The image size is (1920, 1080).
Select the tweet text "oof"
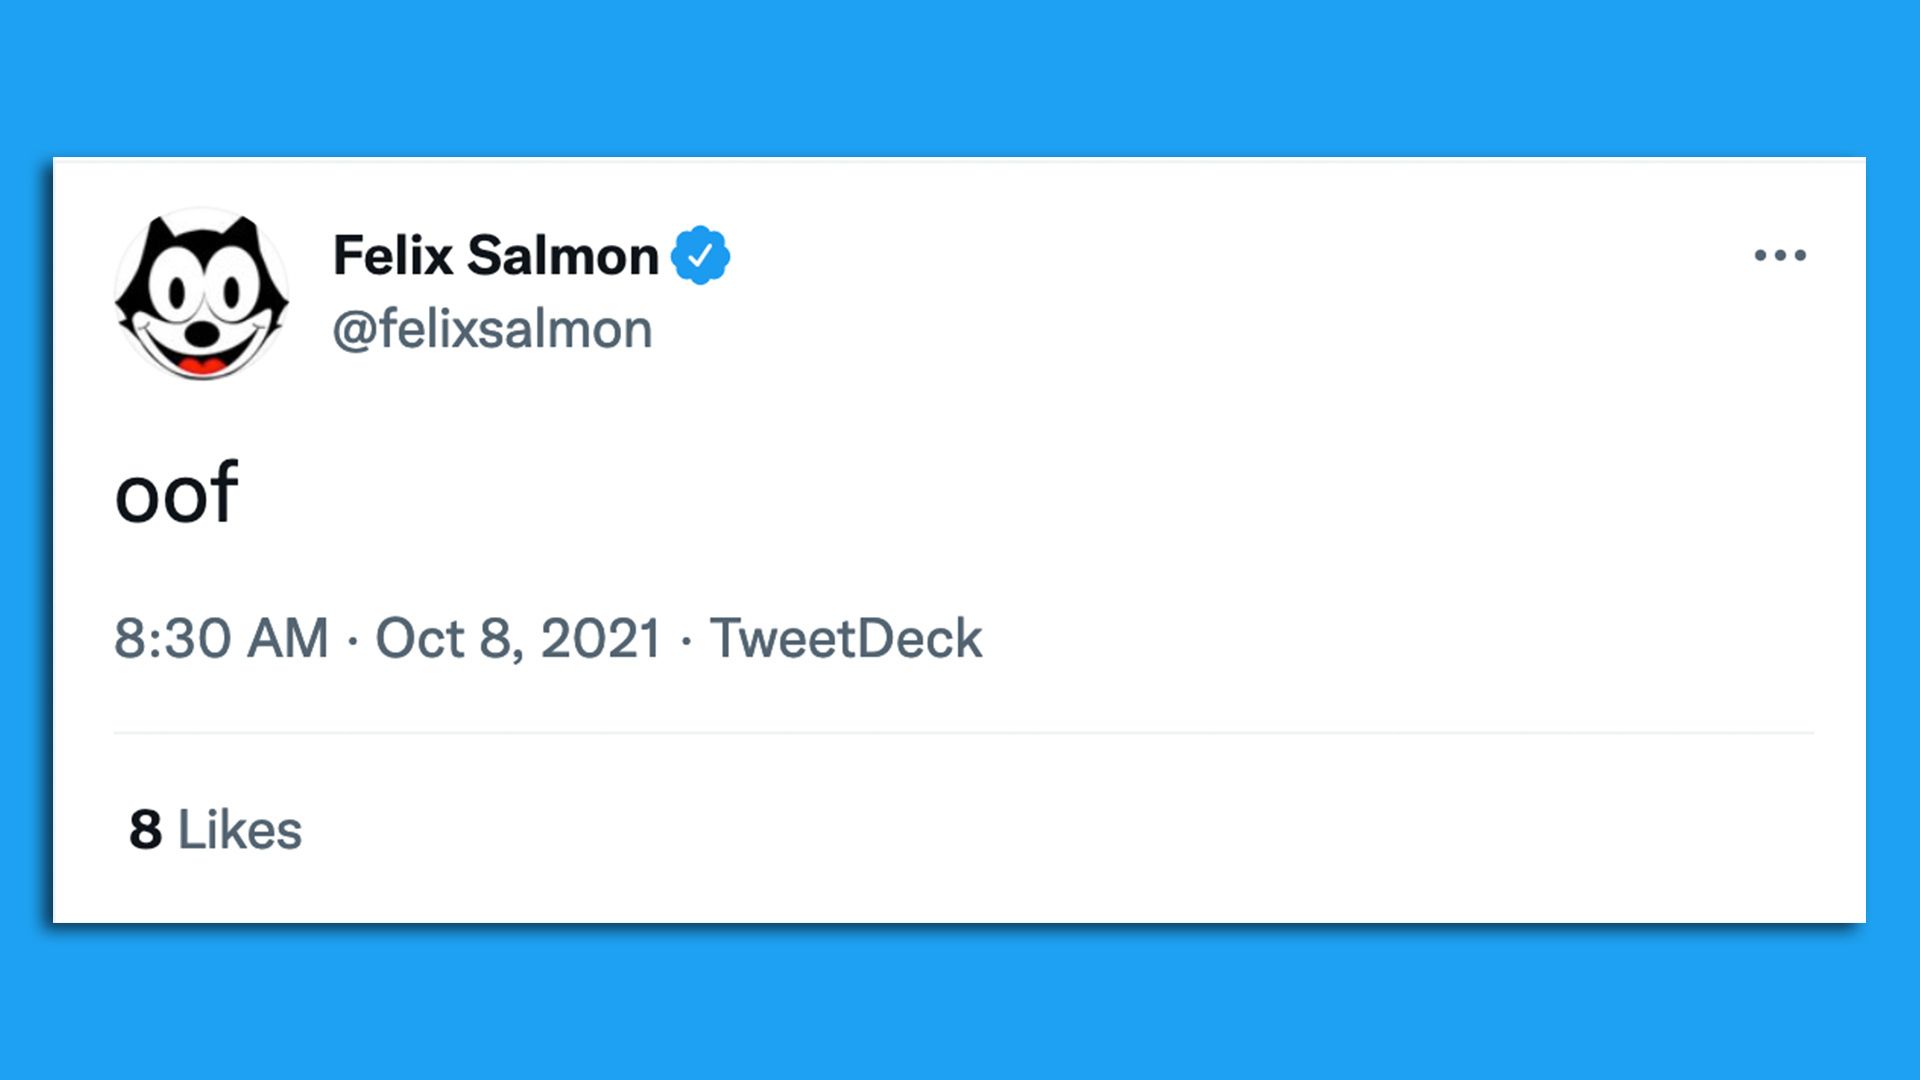click(177, 492)
